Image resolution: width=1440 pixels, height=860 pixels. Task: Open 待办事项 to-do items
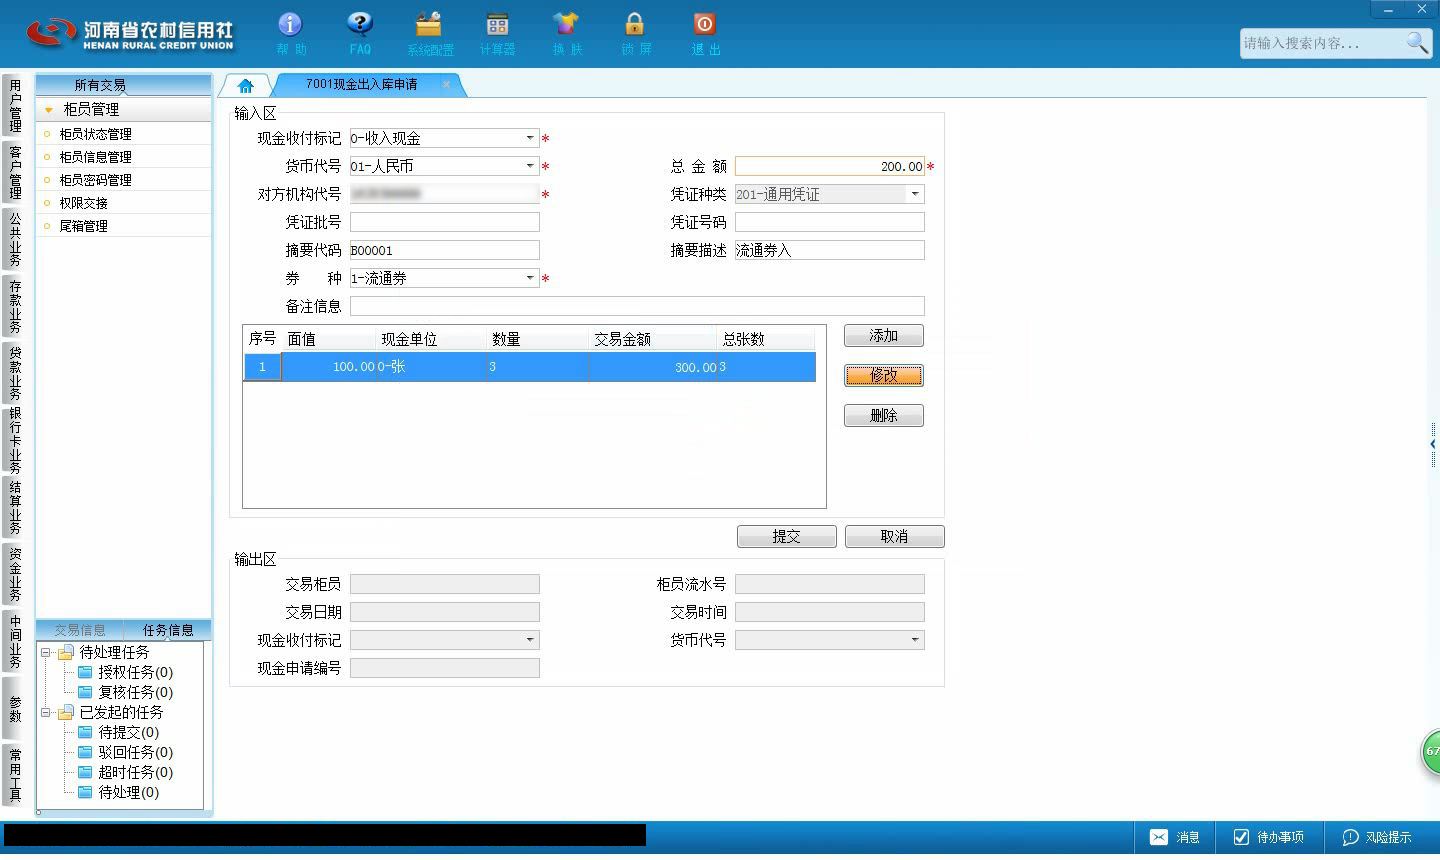point(1268,837)
